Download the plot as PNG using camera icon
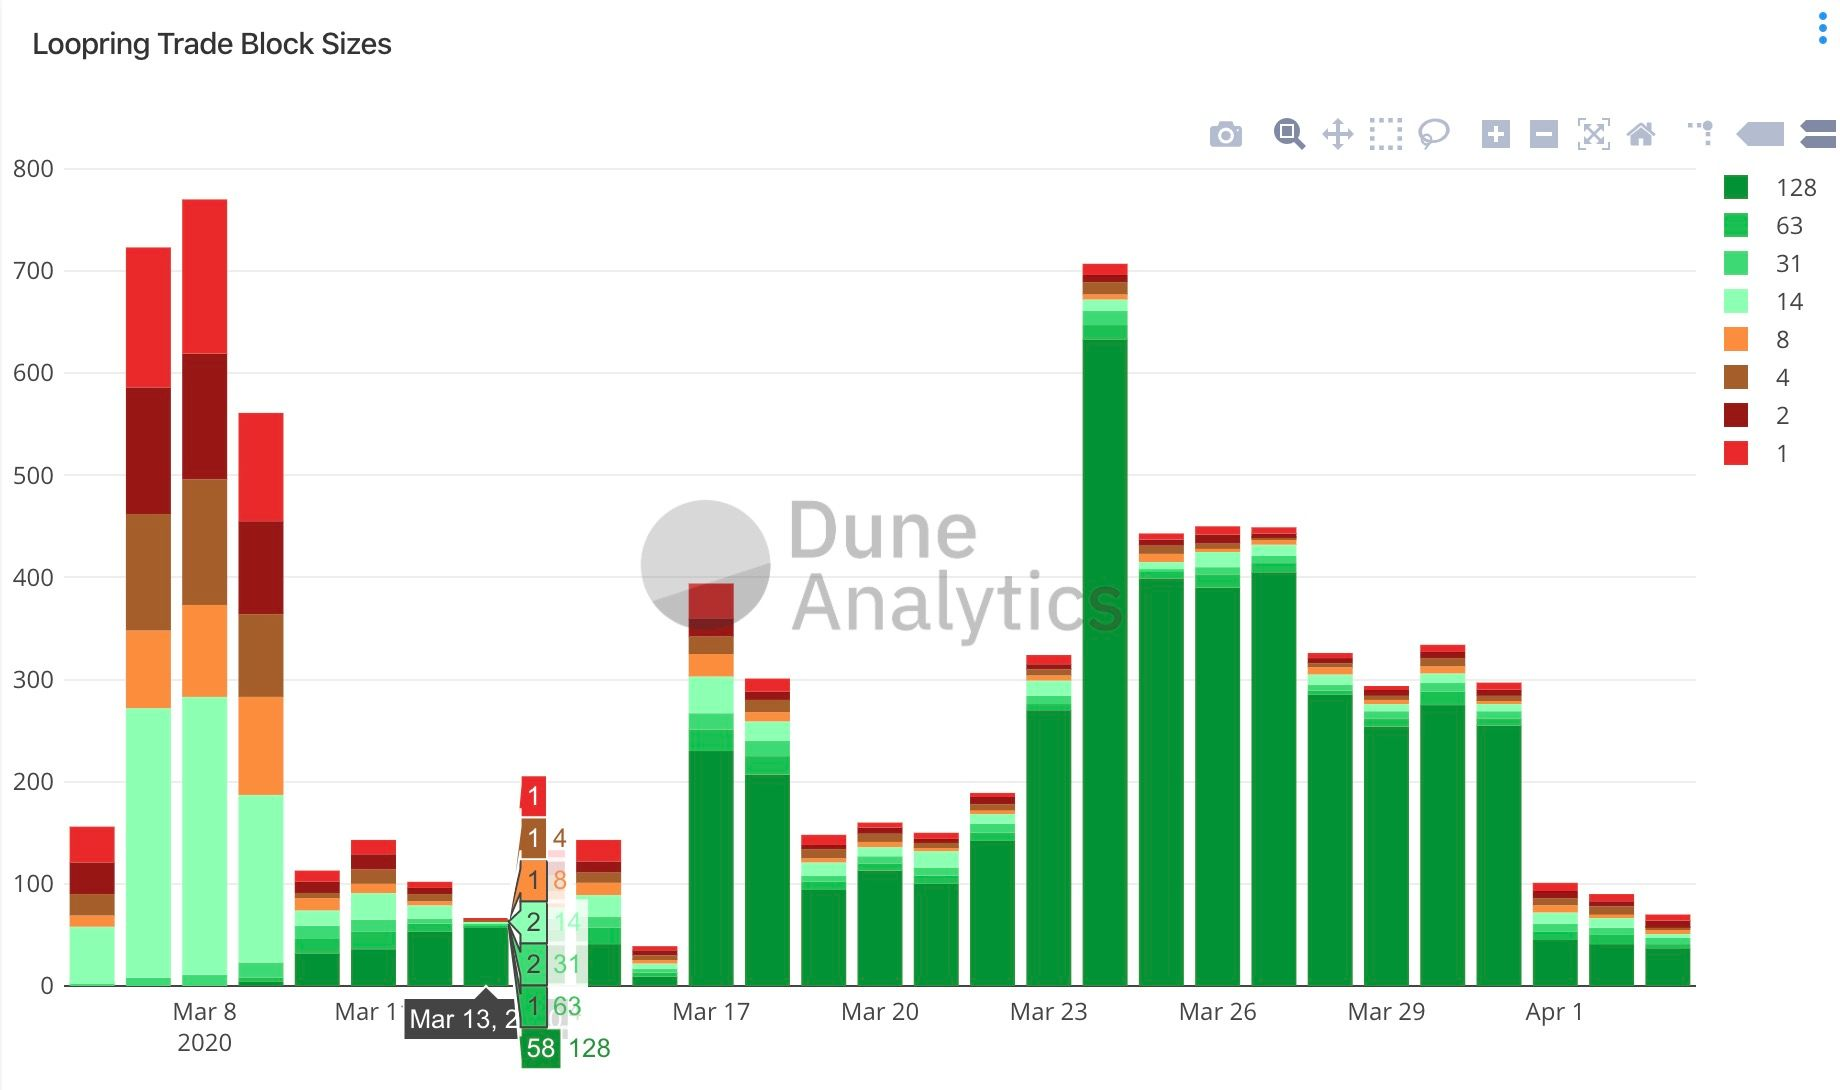Viewport: 1840px width, 1090px height. [1225, 134]
